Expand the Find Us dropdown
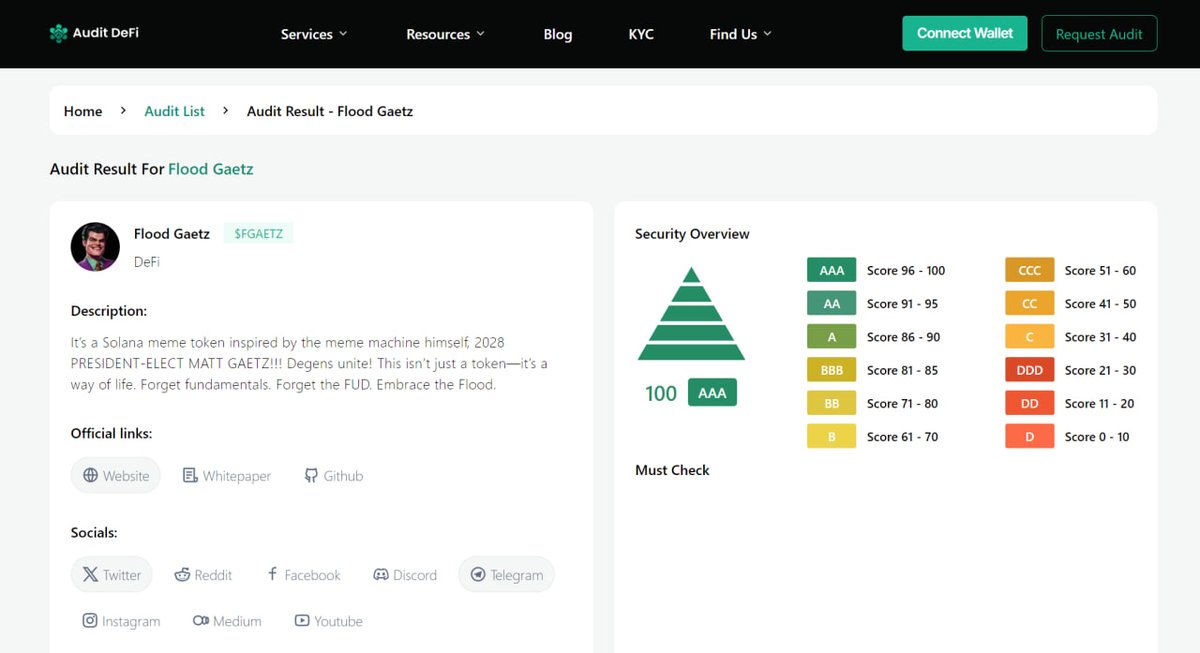 (741, 34)
